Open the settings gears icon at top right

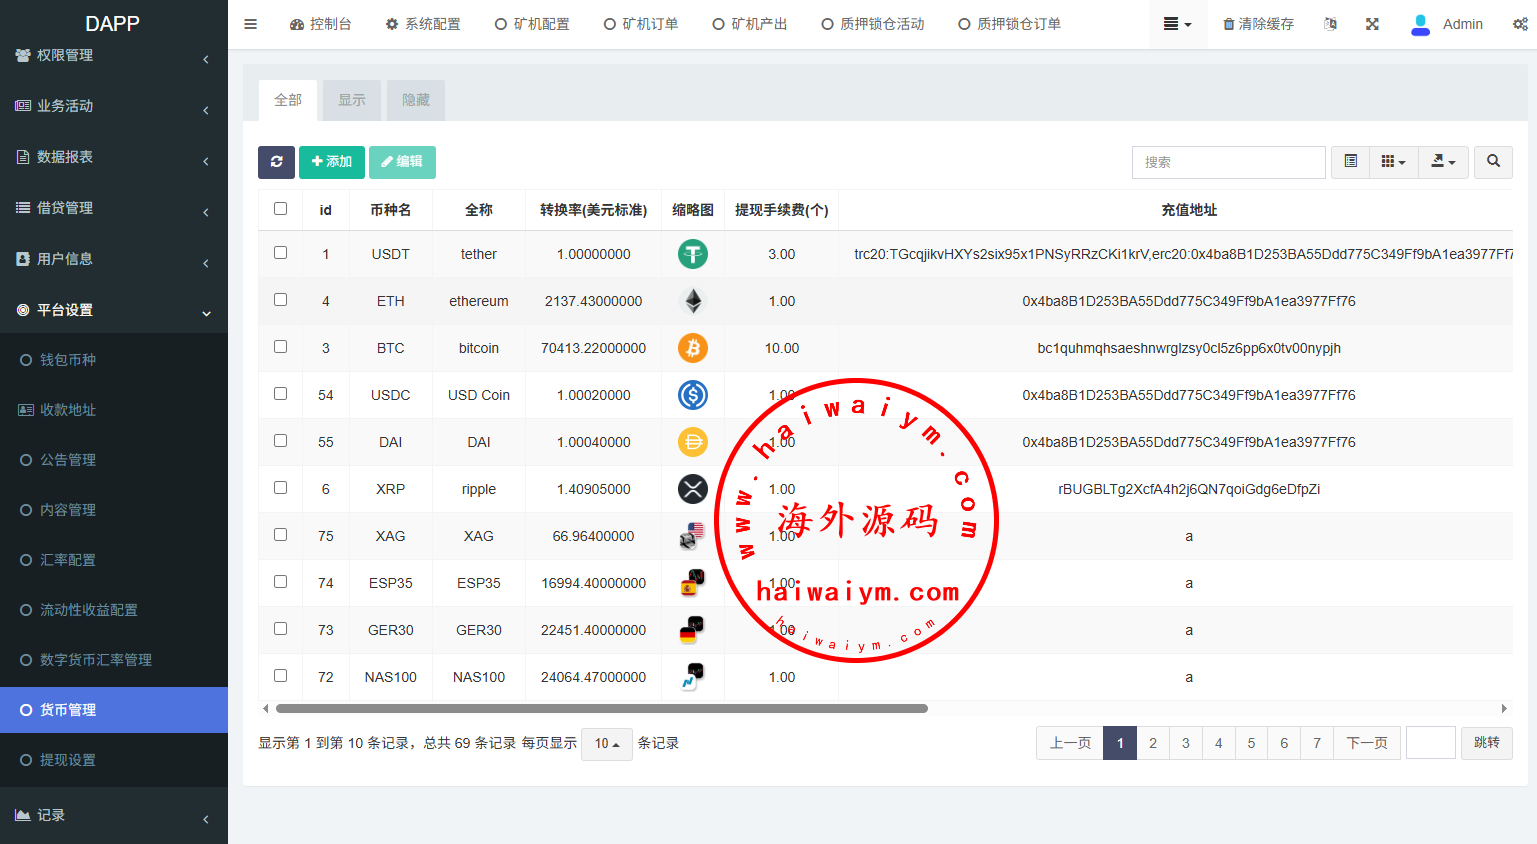point(1519,24)
